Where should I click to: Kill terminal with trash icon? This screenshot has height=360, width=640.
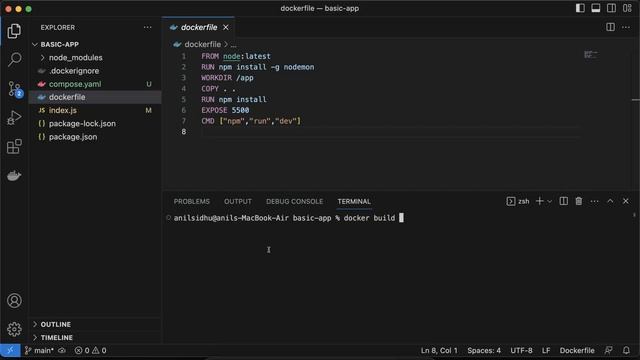click(579, 201)
